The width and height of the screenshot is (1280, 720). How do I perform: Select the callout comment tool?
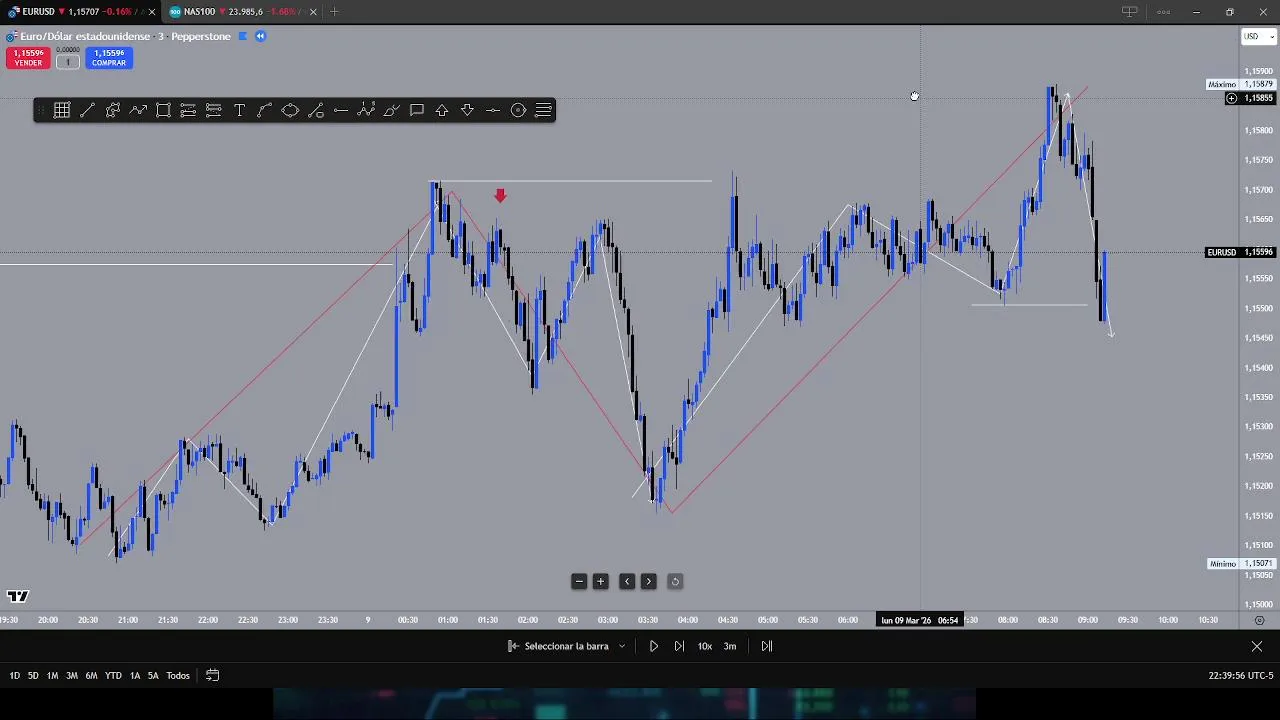(417, 110)
